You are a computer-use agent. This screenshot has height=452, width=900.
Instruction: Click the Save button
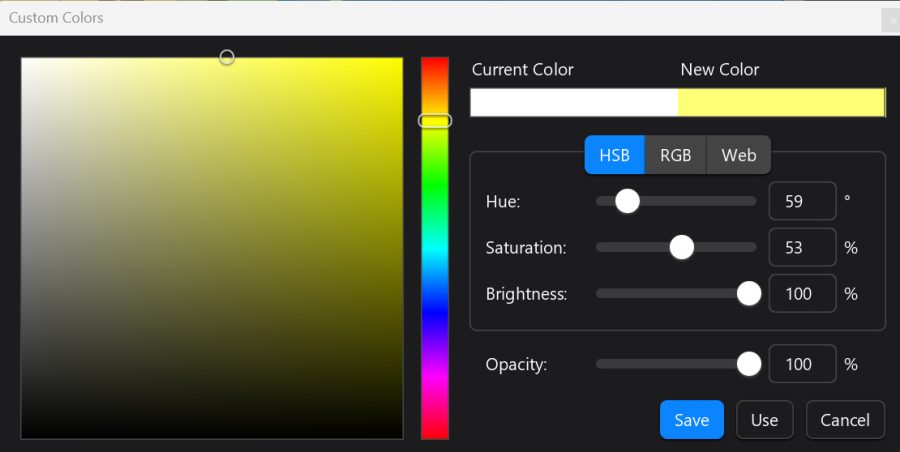692,420
